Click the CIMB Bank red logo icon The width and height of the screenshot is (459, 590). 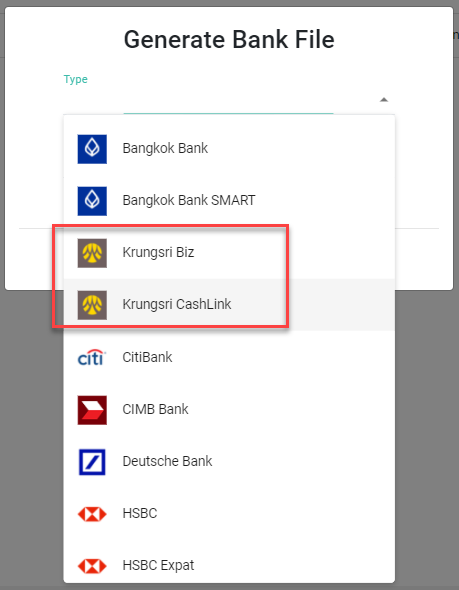92,410
